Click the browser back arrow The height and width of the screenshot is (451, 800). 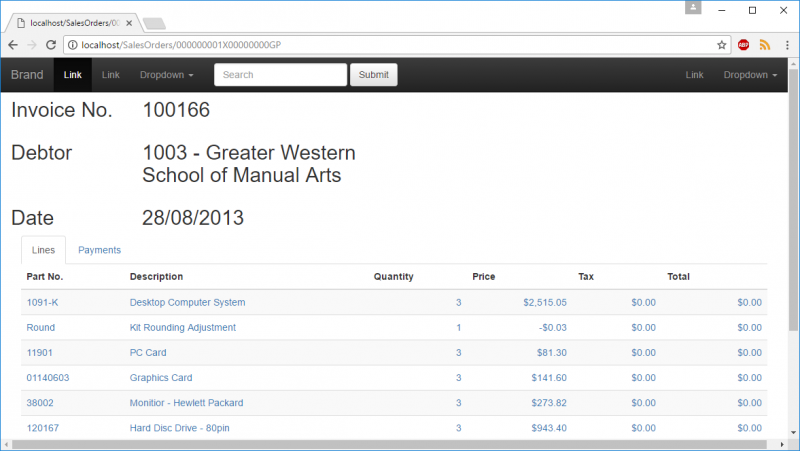tap(13, 45)
